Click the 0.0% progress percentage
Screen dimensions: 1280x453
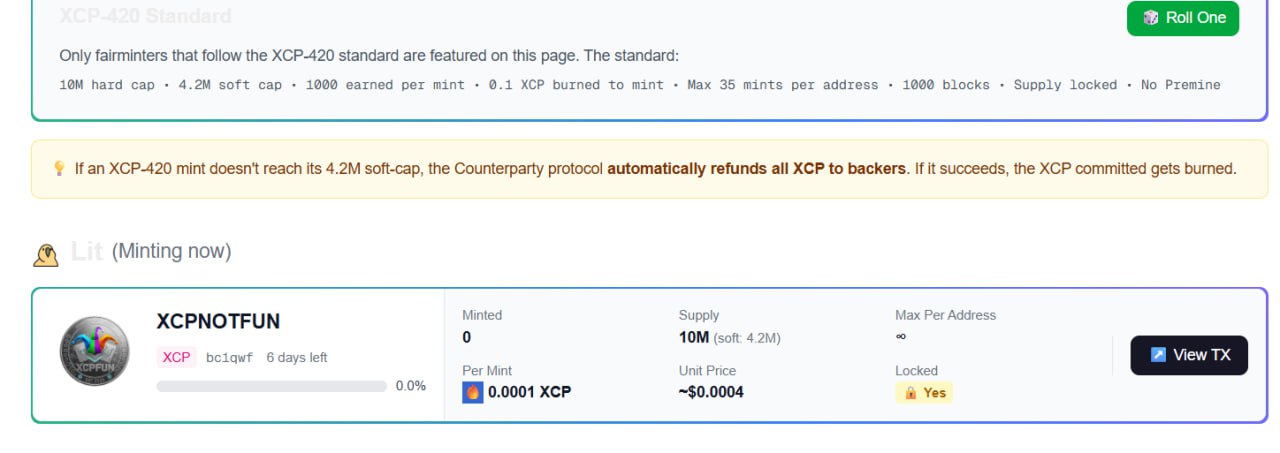click(x=410, y=386)
